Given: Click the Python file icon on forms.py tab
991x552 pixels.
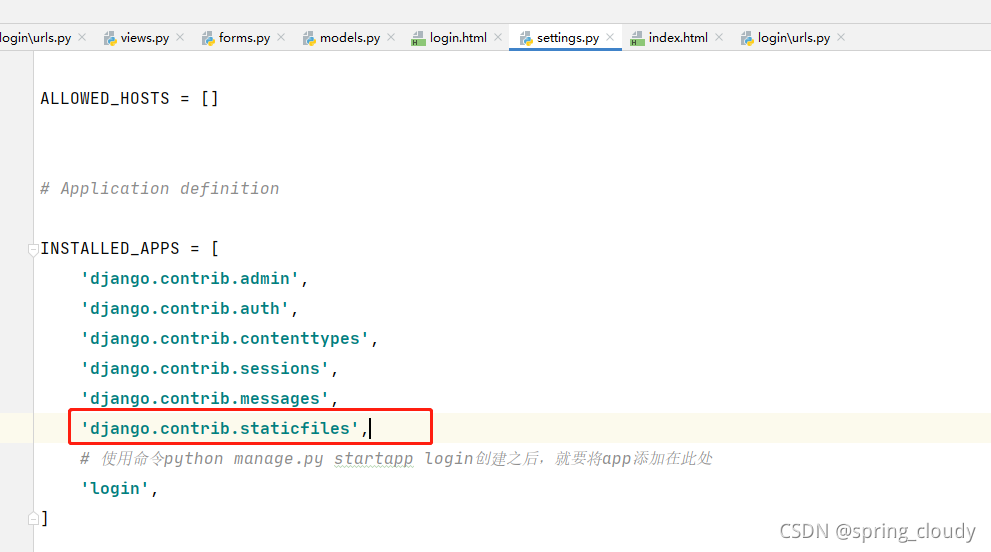Looking at the screenshot, I should click(208, 39).
